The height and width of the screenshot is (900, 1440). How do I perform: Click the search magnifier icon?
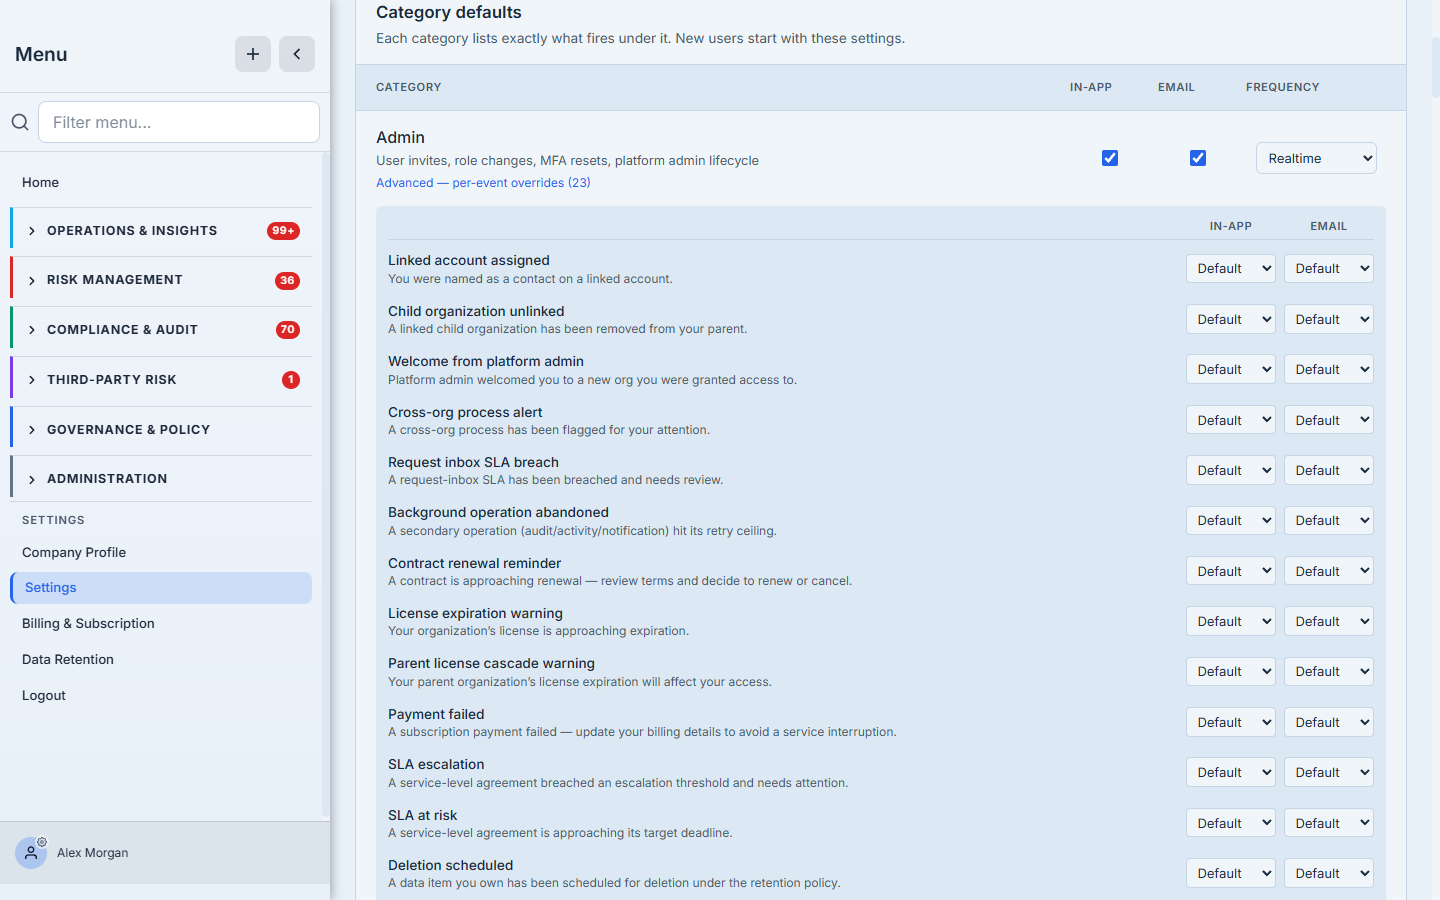tap(20, 122)
